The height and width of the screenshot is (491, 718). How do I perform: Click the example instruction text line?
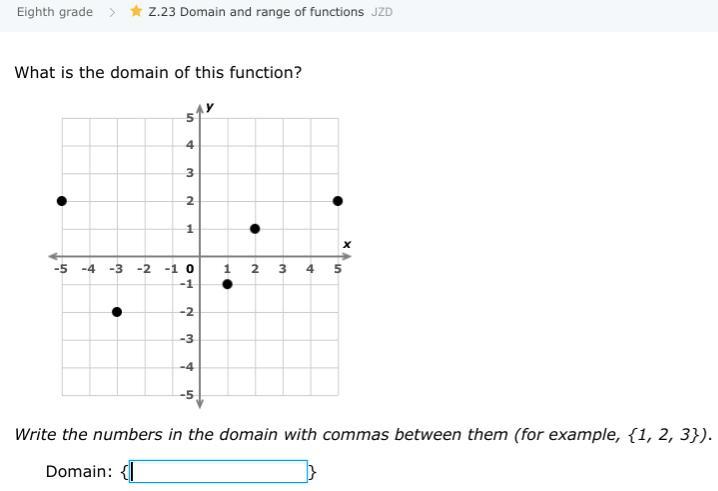363,435
